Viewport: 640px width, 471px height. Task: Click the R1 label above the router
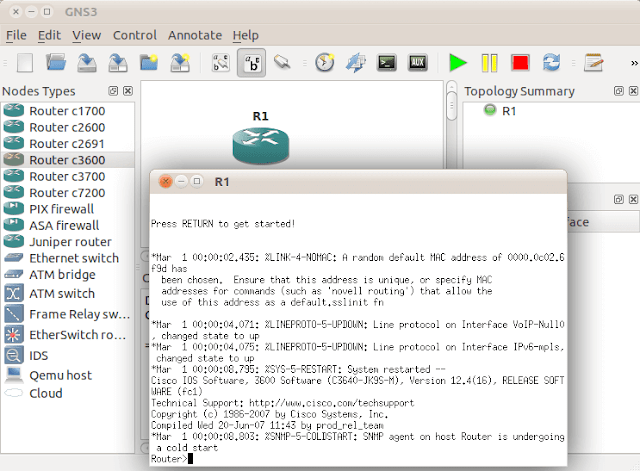(260, 116)
